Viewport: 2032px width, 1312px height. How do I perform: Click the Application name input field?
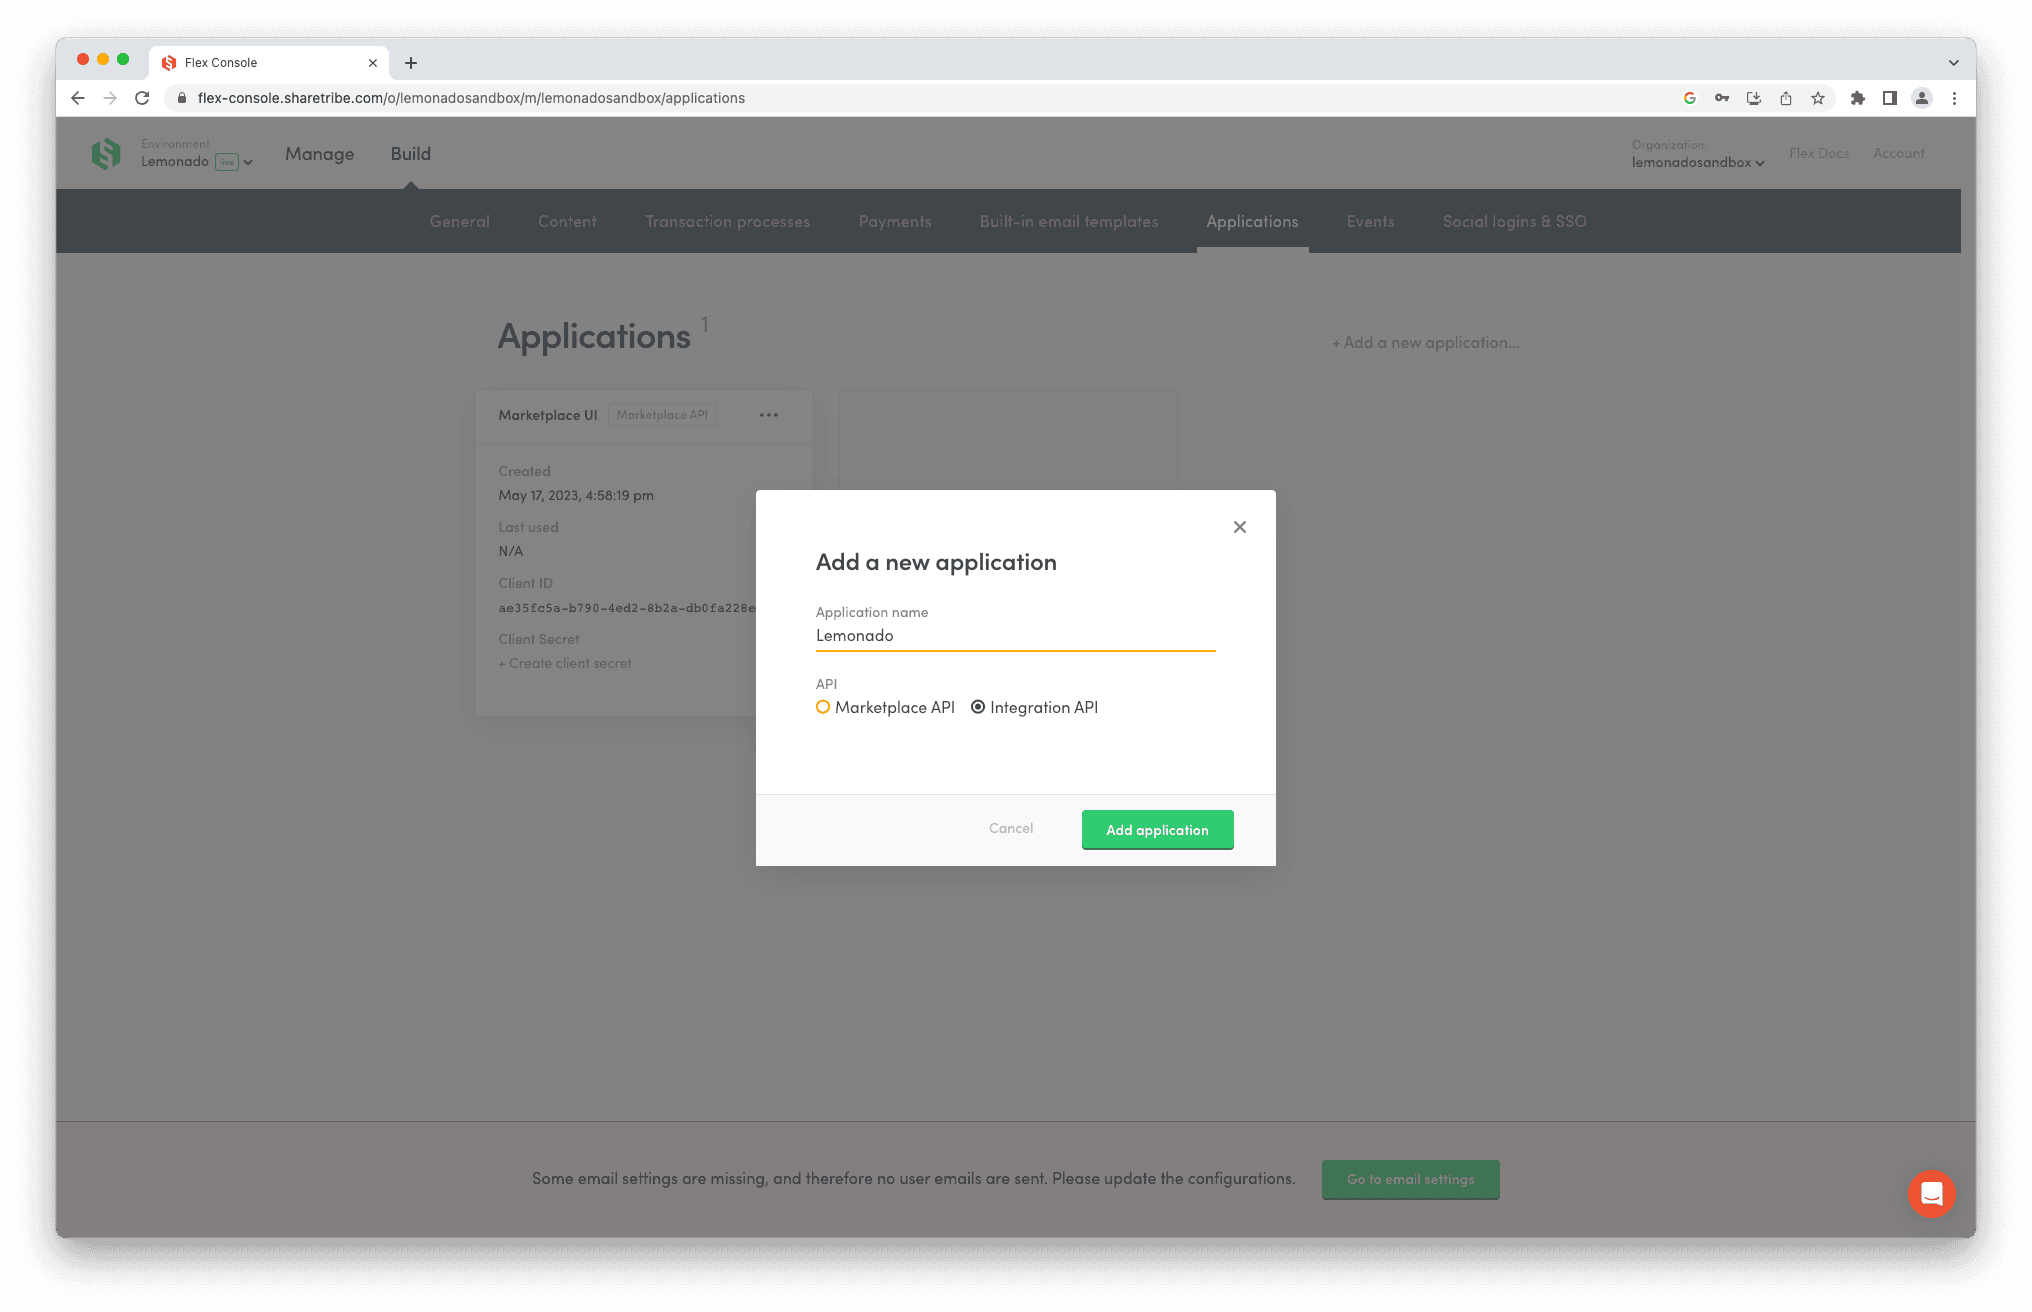pyautogui.click(x=1016, y=635)
